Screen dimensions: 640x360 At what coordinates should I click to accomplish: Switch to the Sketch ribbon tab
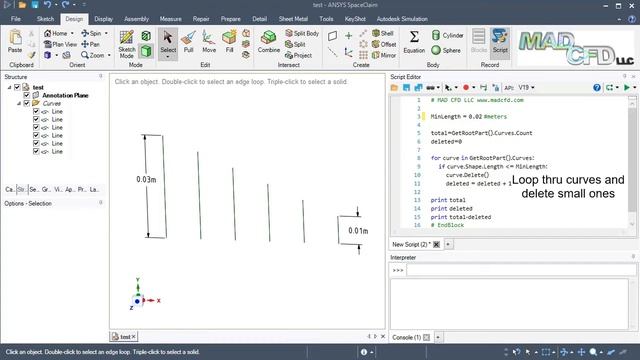[x=45, y=19]
